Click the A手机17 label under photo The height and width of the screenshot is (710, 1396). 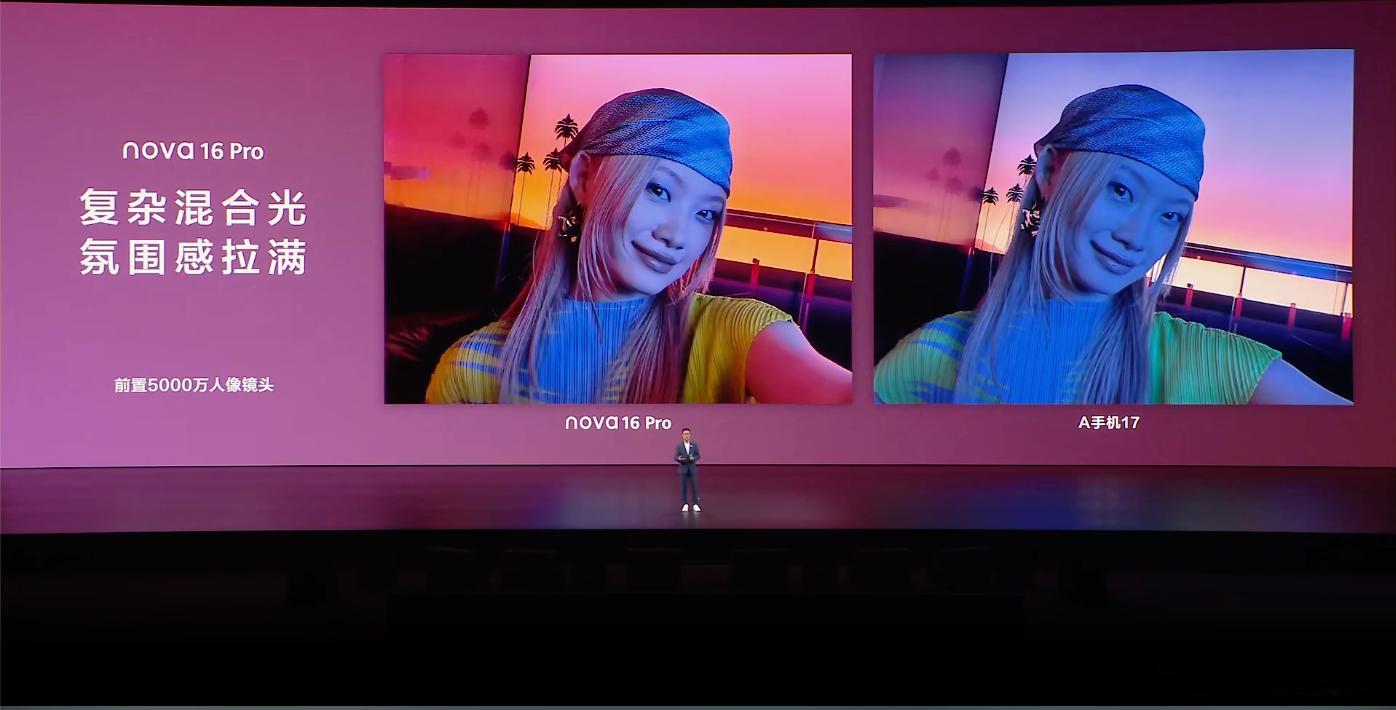pos(1109,423)
